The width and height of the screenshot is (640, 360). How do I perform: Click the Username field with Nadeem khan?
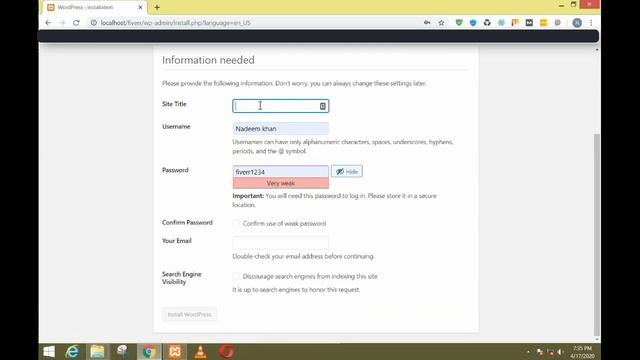point(280,129)
